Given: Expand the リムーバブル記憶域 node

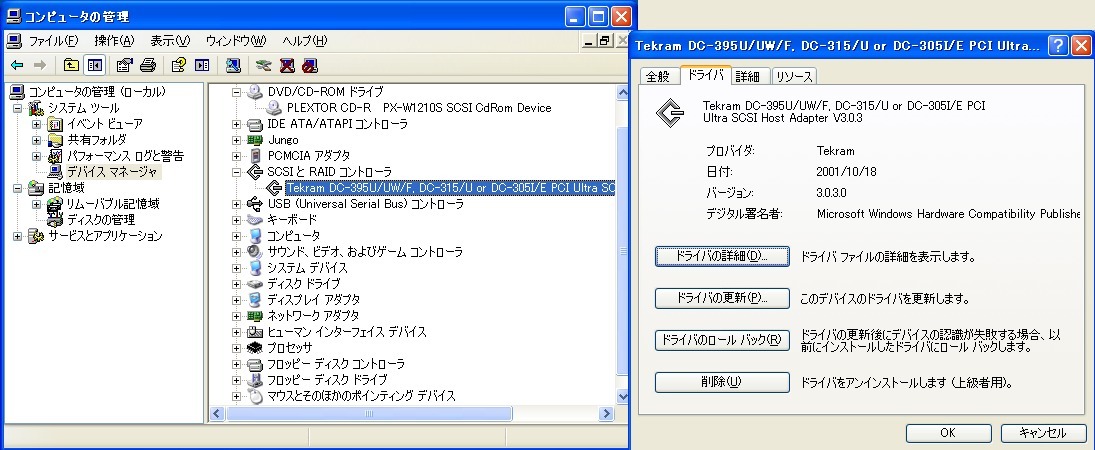Looking at the screenshot, I should coord(36,204).
